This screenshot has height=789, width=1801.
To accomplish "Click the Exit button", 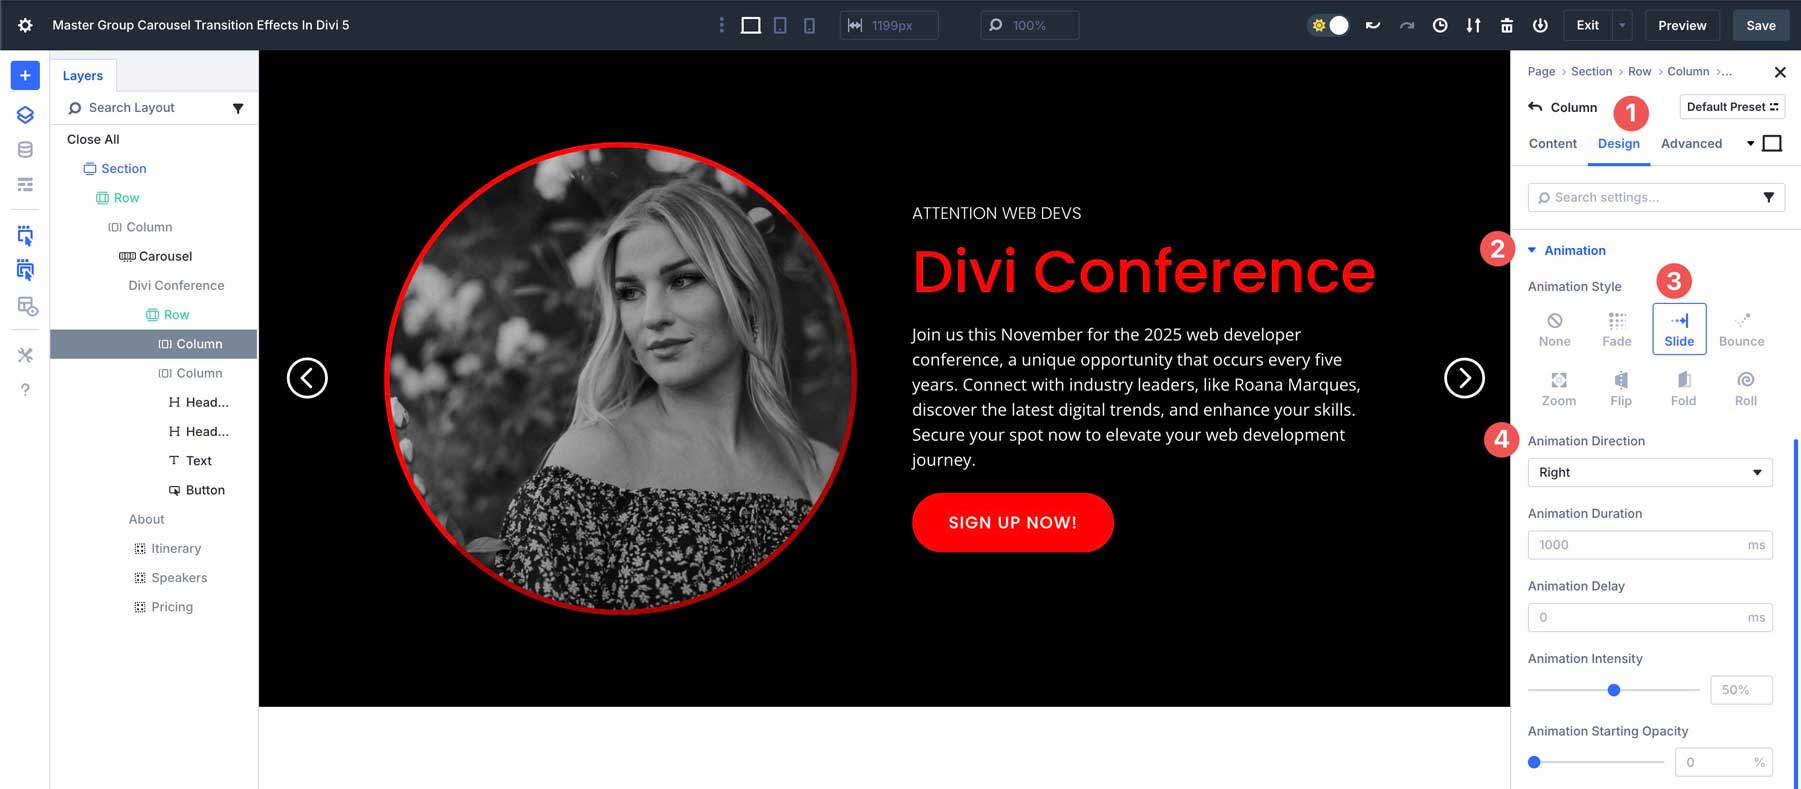I will point(1588,25).
